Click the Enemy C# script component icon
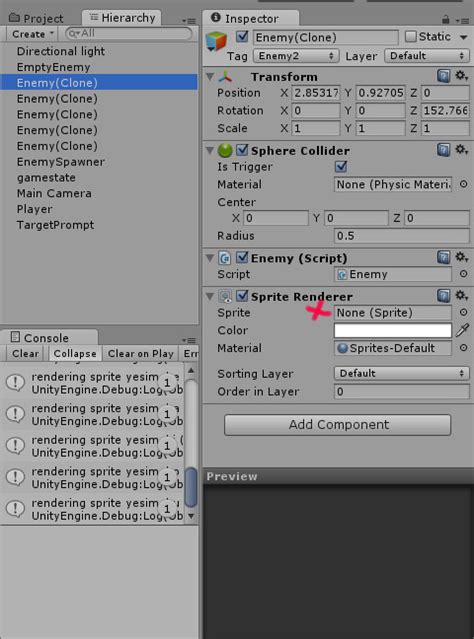This screenshot has width=474, height=639. coord(225,258)
